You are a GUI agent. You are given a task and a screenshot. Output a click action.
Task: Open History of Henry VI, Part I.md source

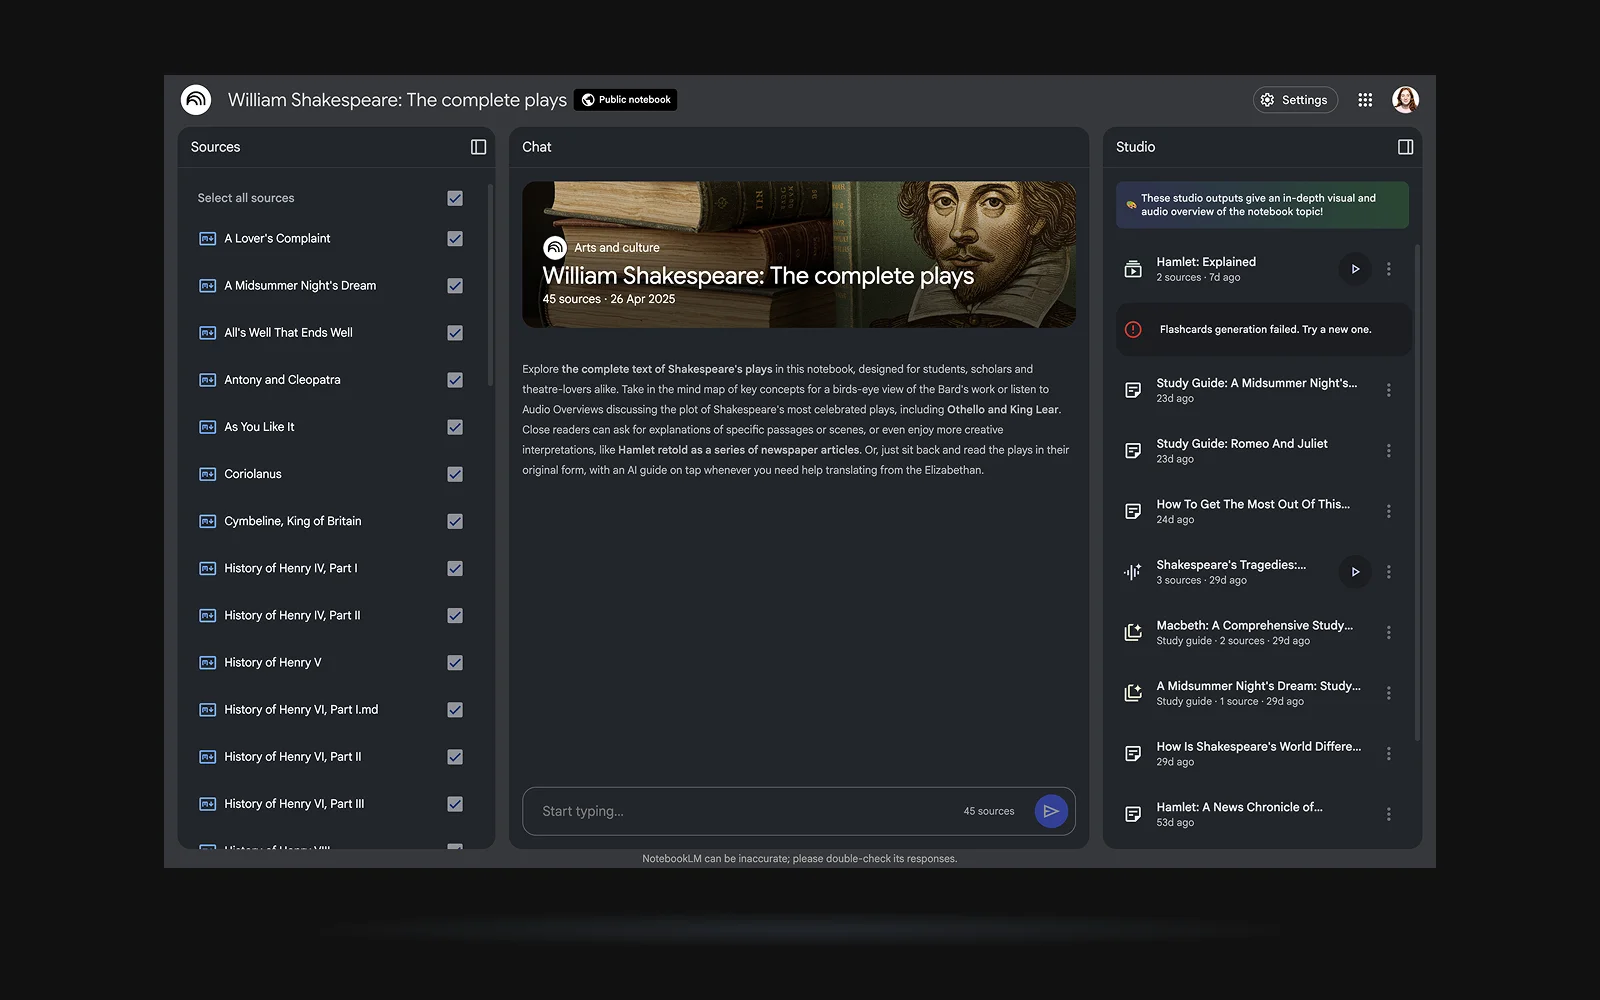click(301, 710)
